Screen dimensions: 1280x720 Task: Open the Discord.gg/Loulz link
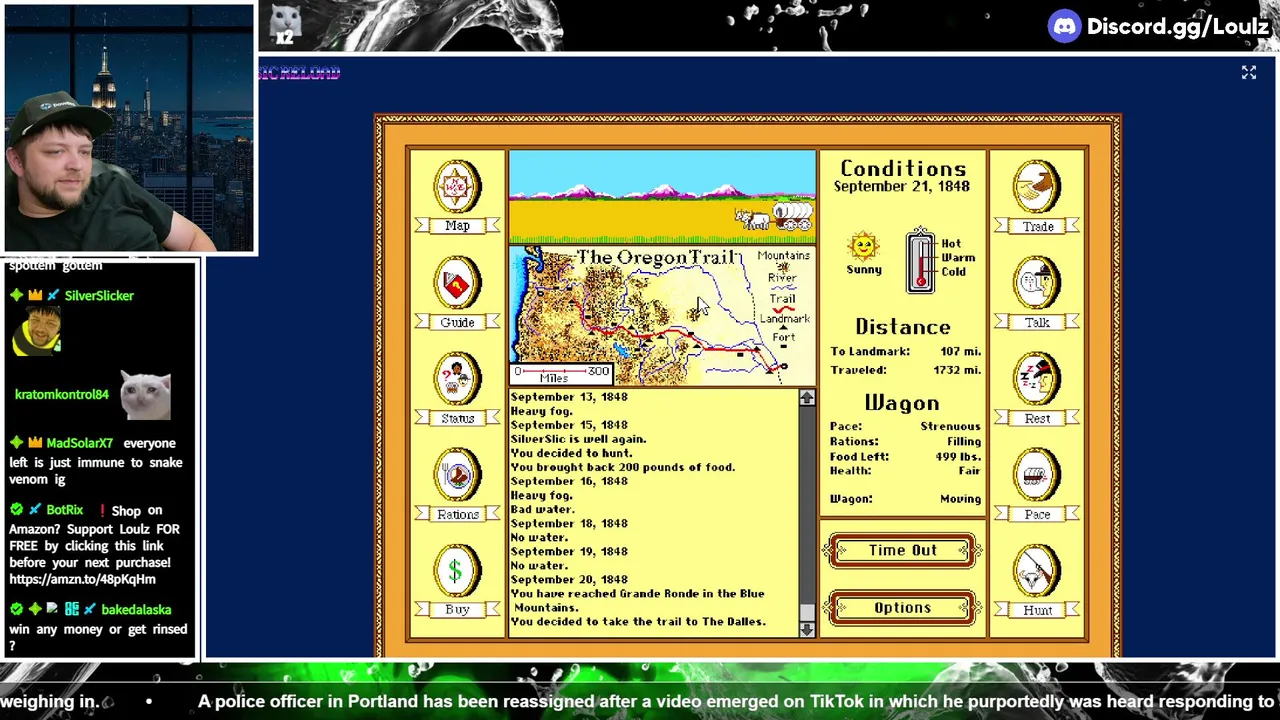point(1178,27)
